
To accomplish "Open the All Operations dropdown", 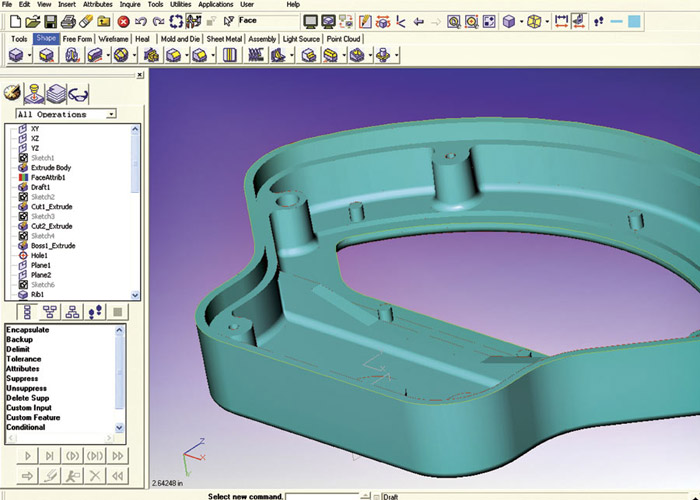I will (x=110, y=114).
